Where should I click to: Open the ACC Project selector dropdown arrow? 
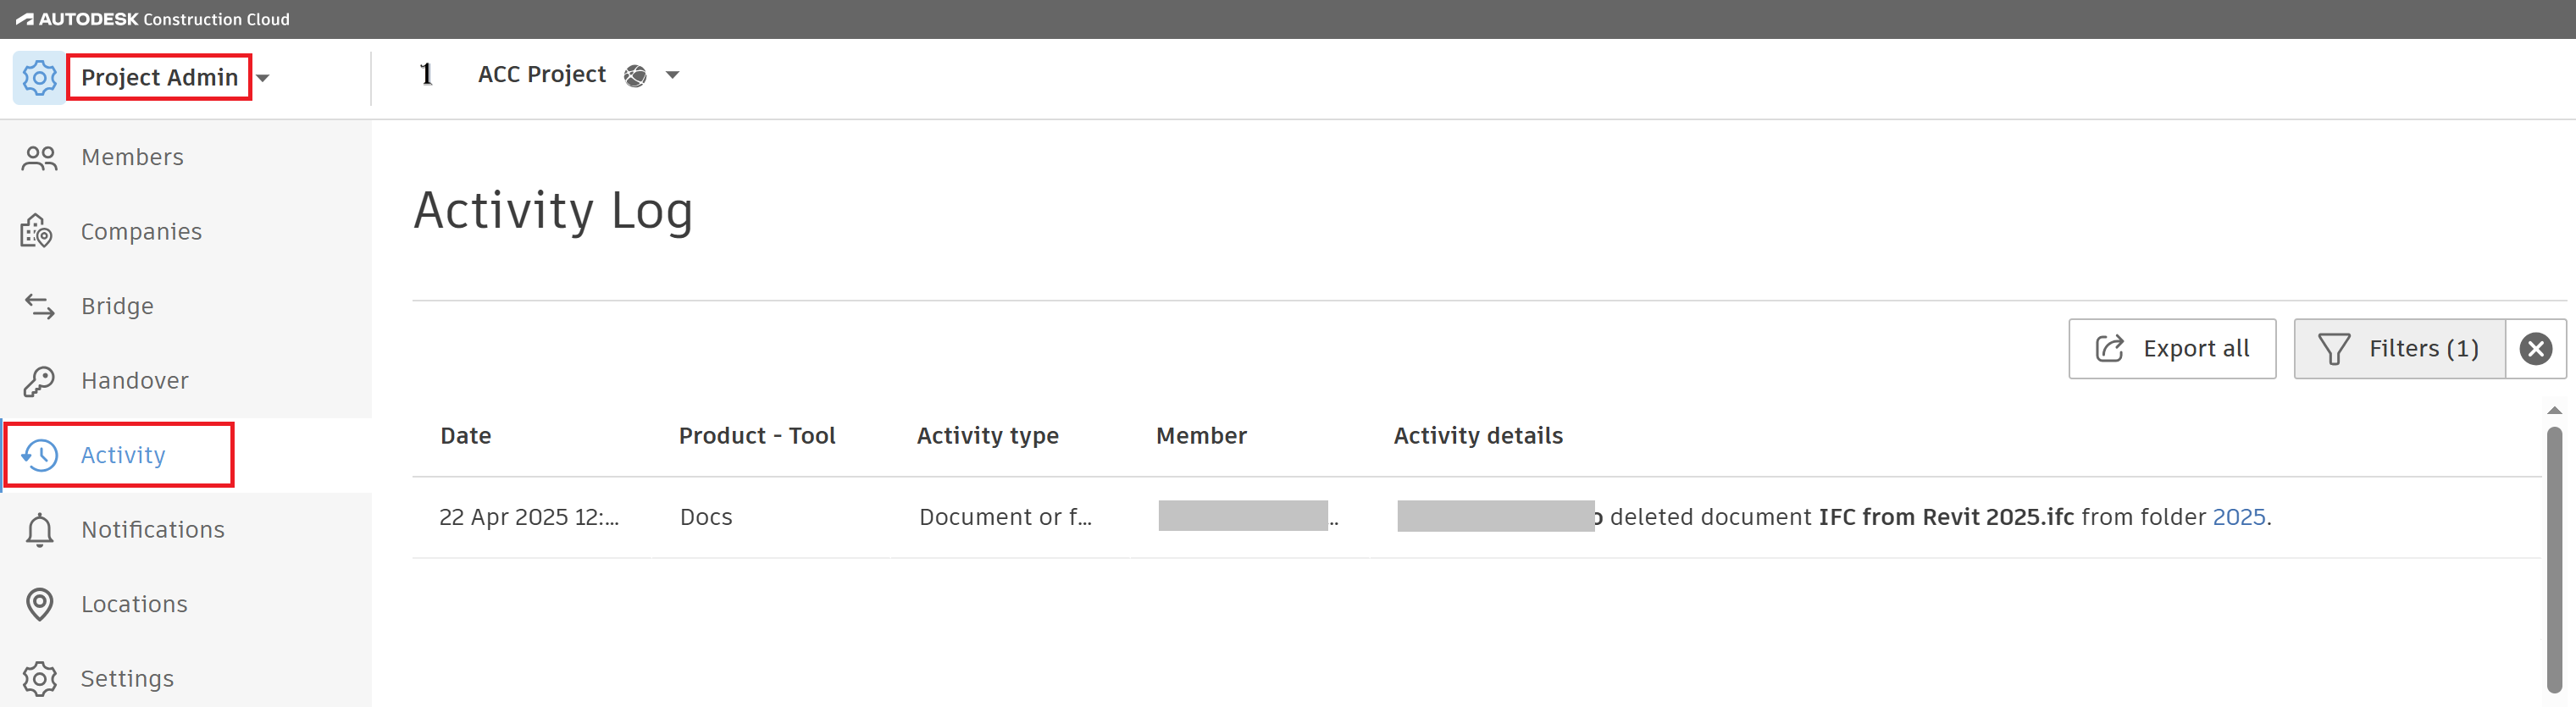point(673,75)
